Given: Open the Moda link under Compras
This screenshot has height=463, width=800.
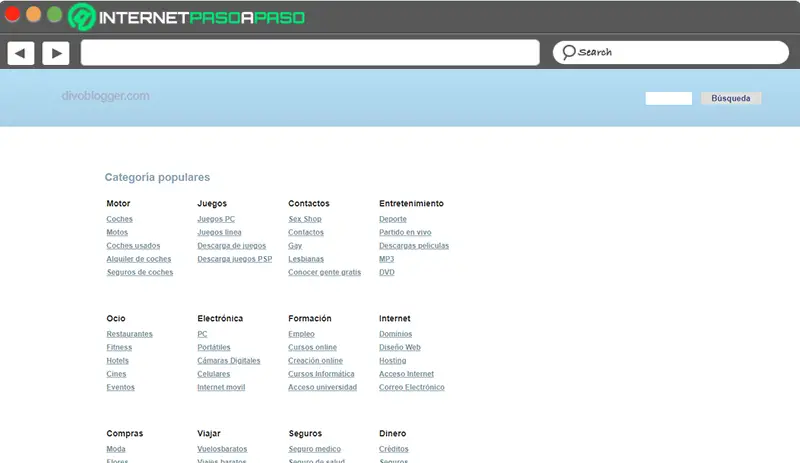Looking at the screenshot, I should pyautogui.click(x=116, y=449).
